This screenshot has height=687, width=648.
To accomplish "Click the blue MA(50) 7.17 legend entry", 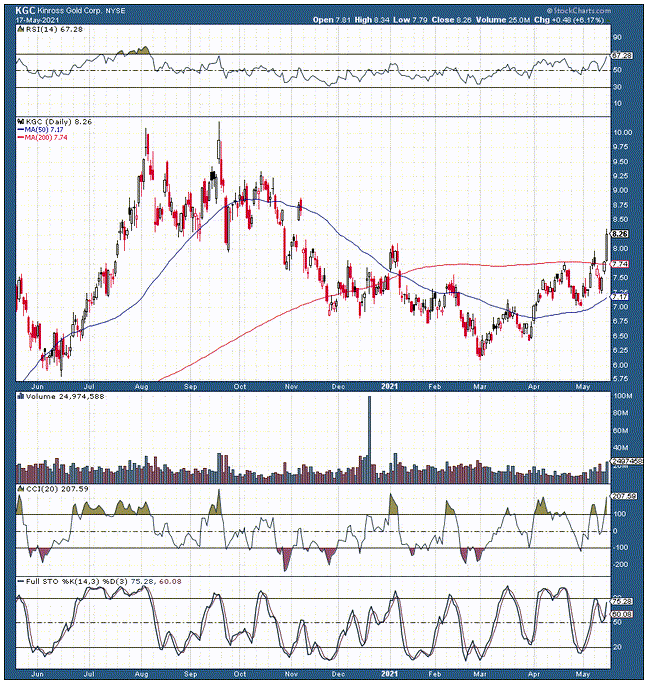I will click(x=40, y=130).
